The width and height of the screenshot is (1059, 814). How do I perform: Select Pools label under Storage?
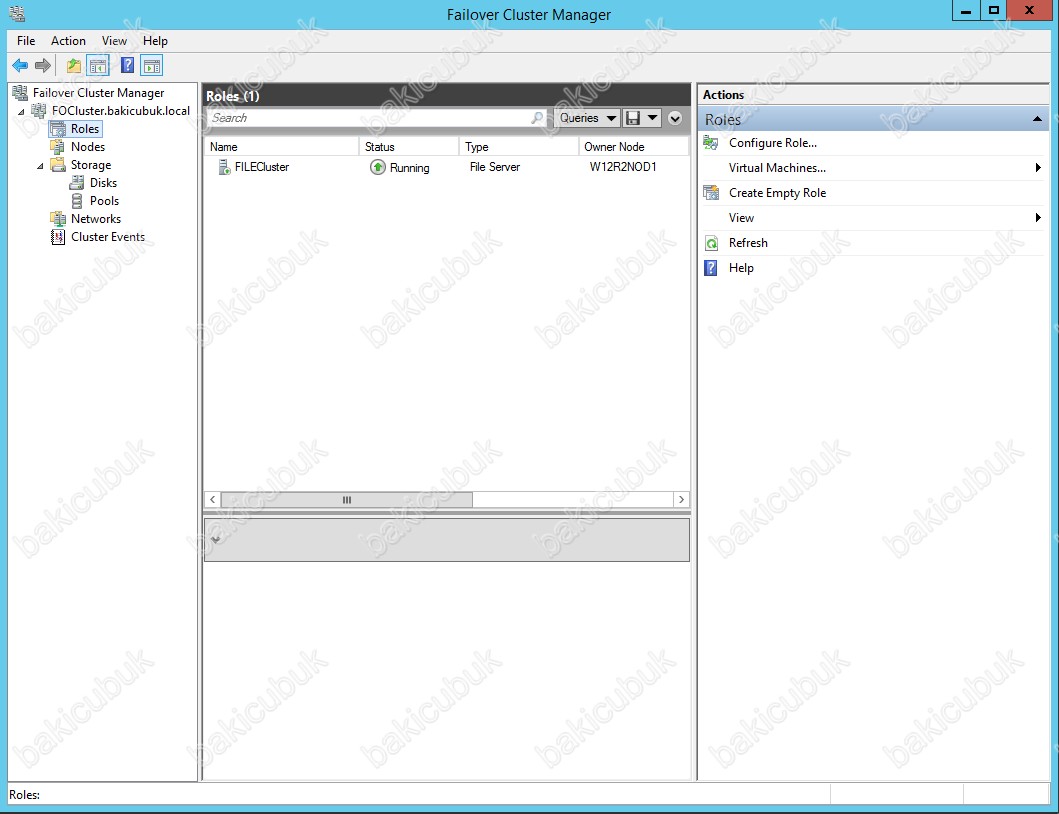tap(104, 201)
